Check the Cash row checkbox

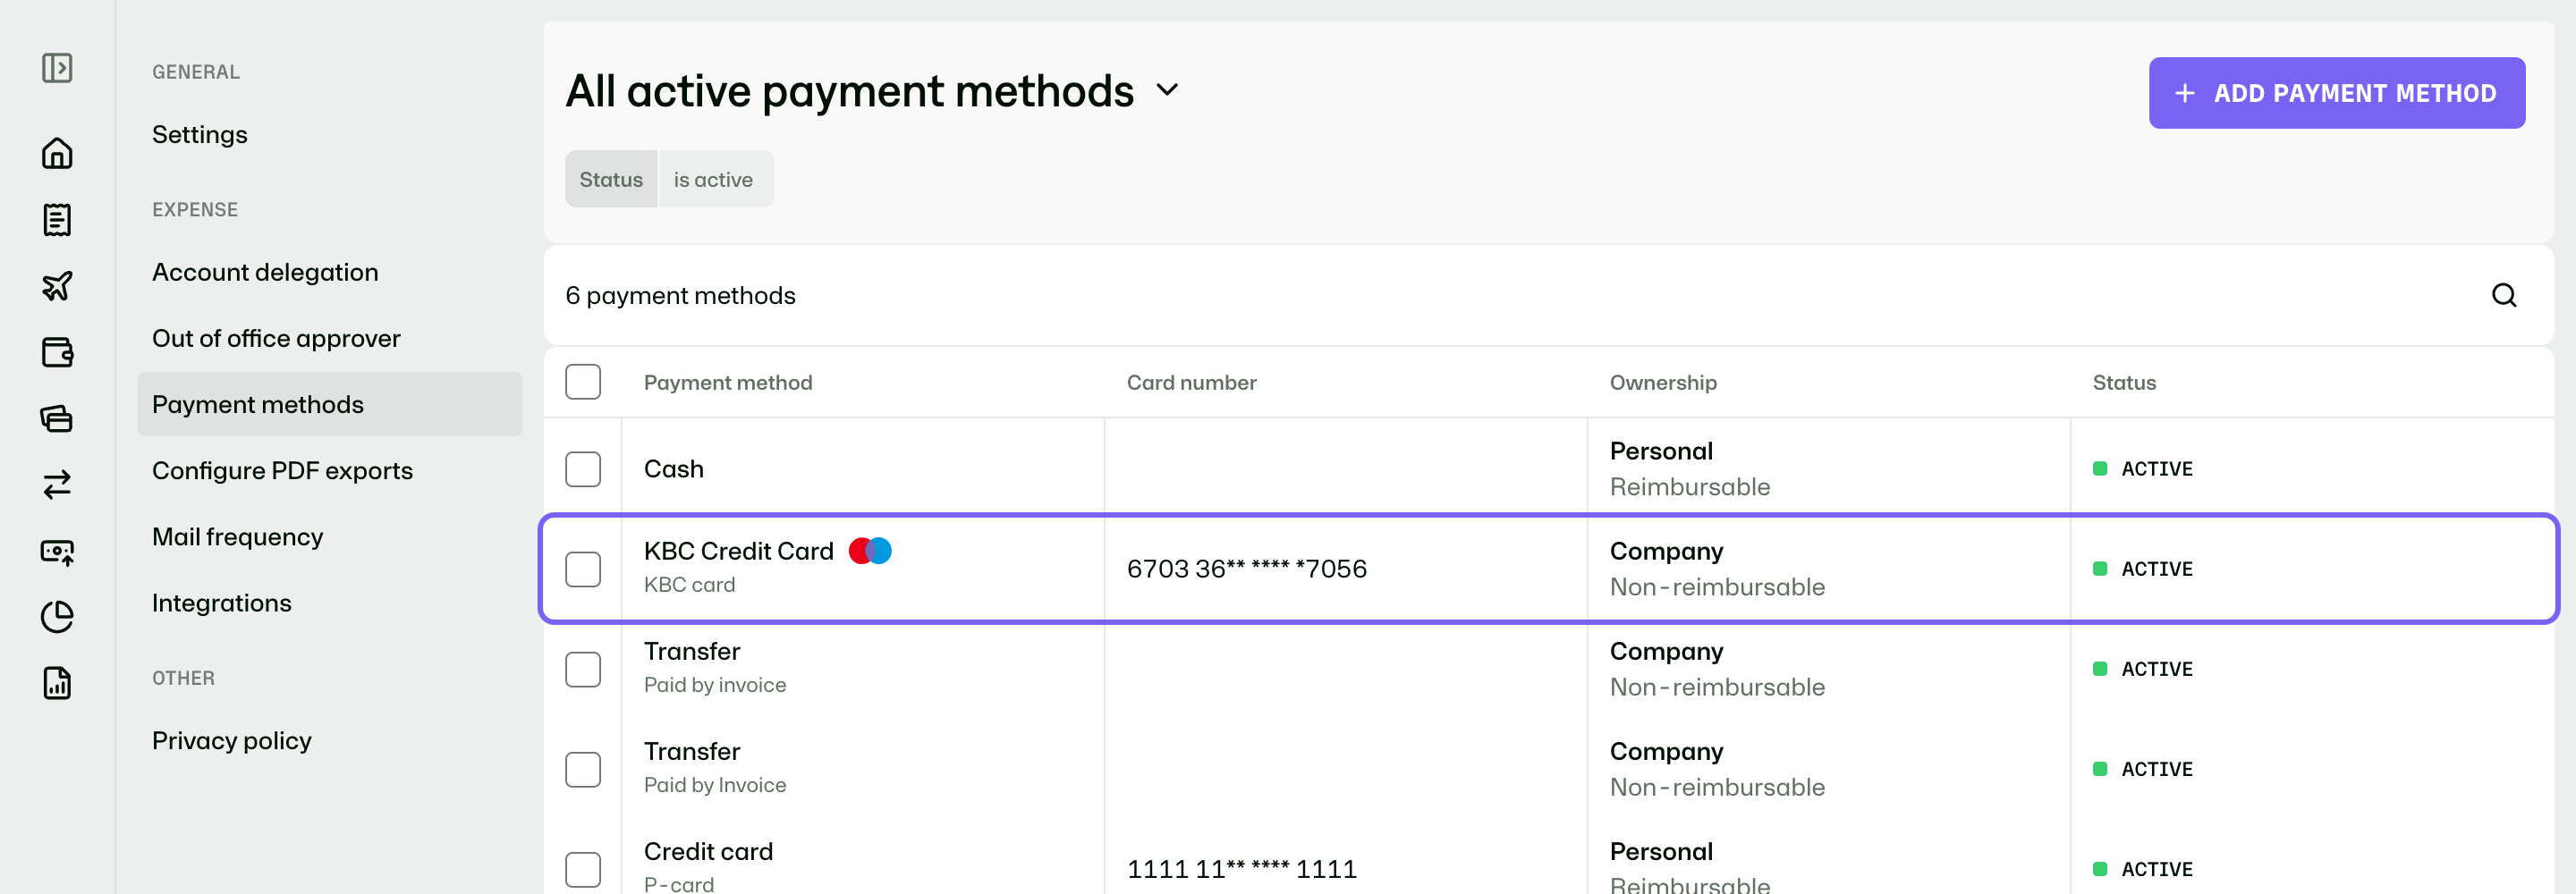coord(583,469)
